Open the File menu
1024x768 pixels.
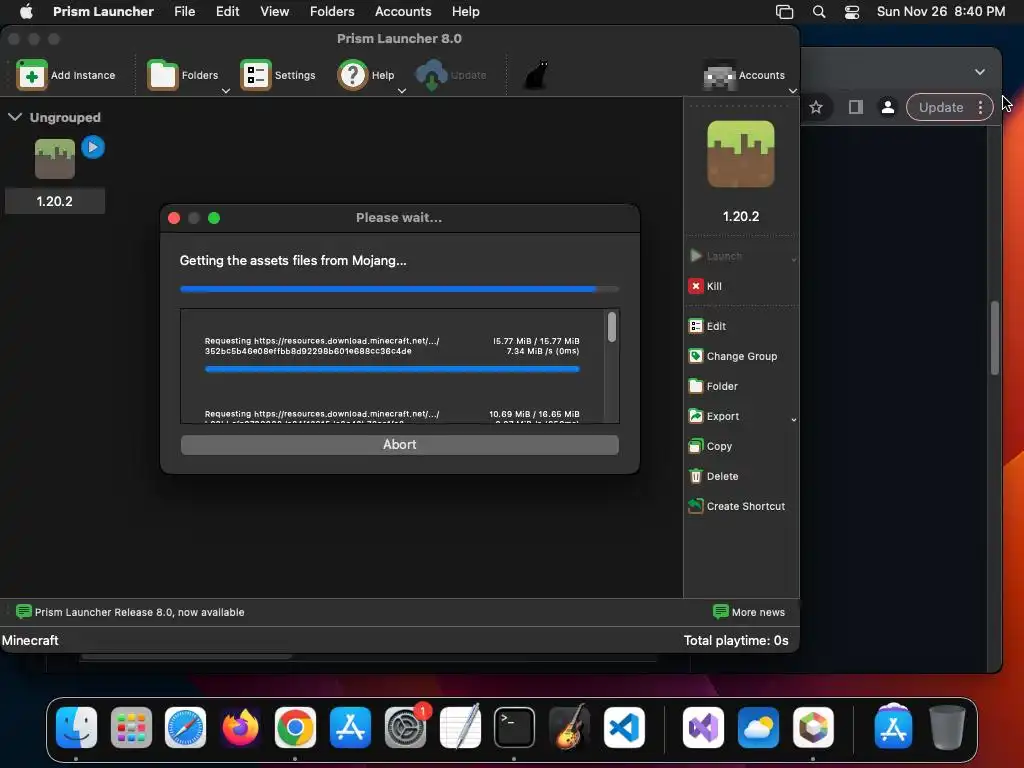(185, 12)
